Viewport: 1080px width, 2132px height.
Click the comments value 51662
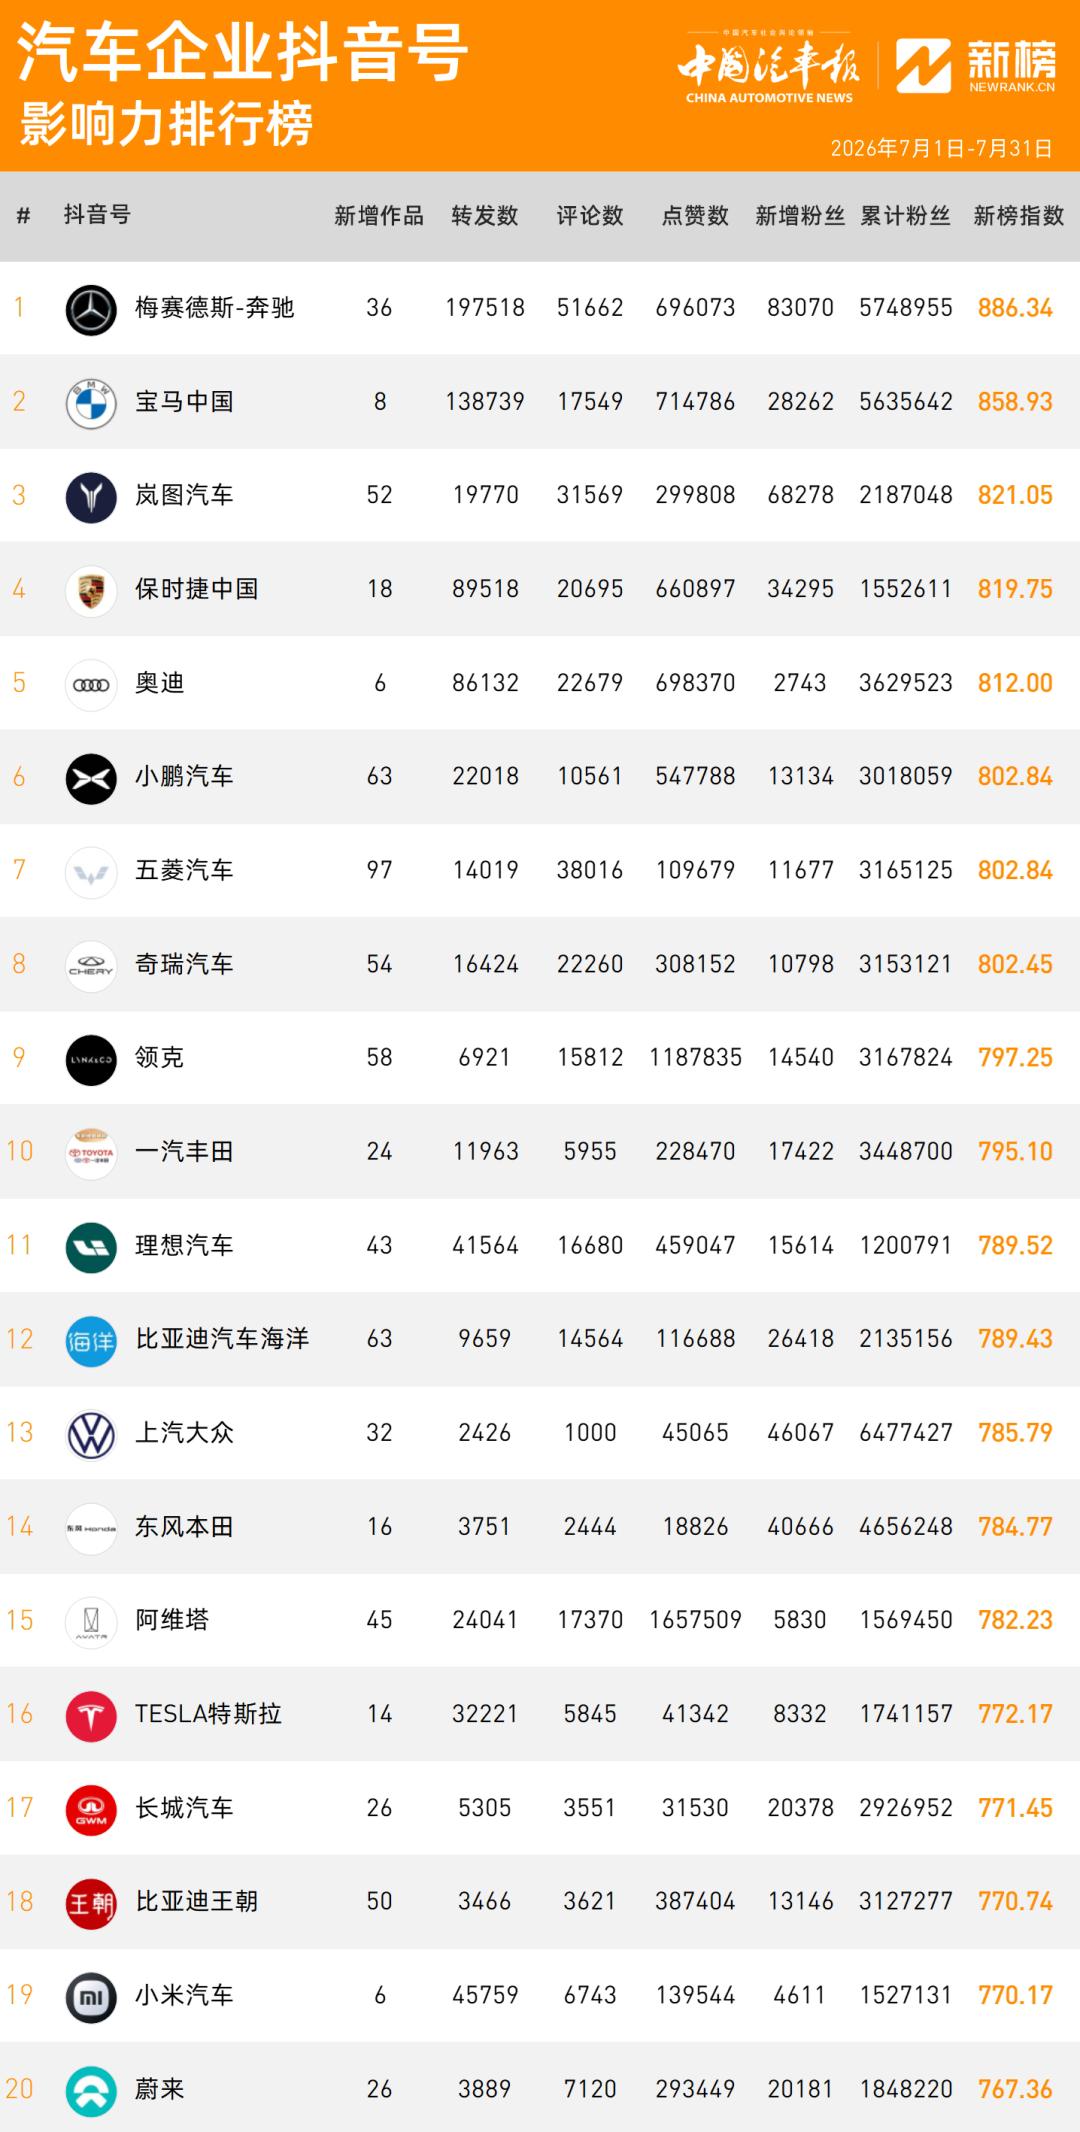590,308
